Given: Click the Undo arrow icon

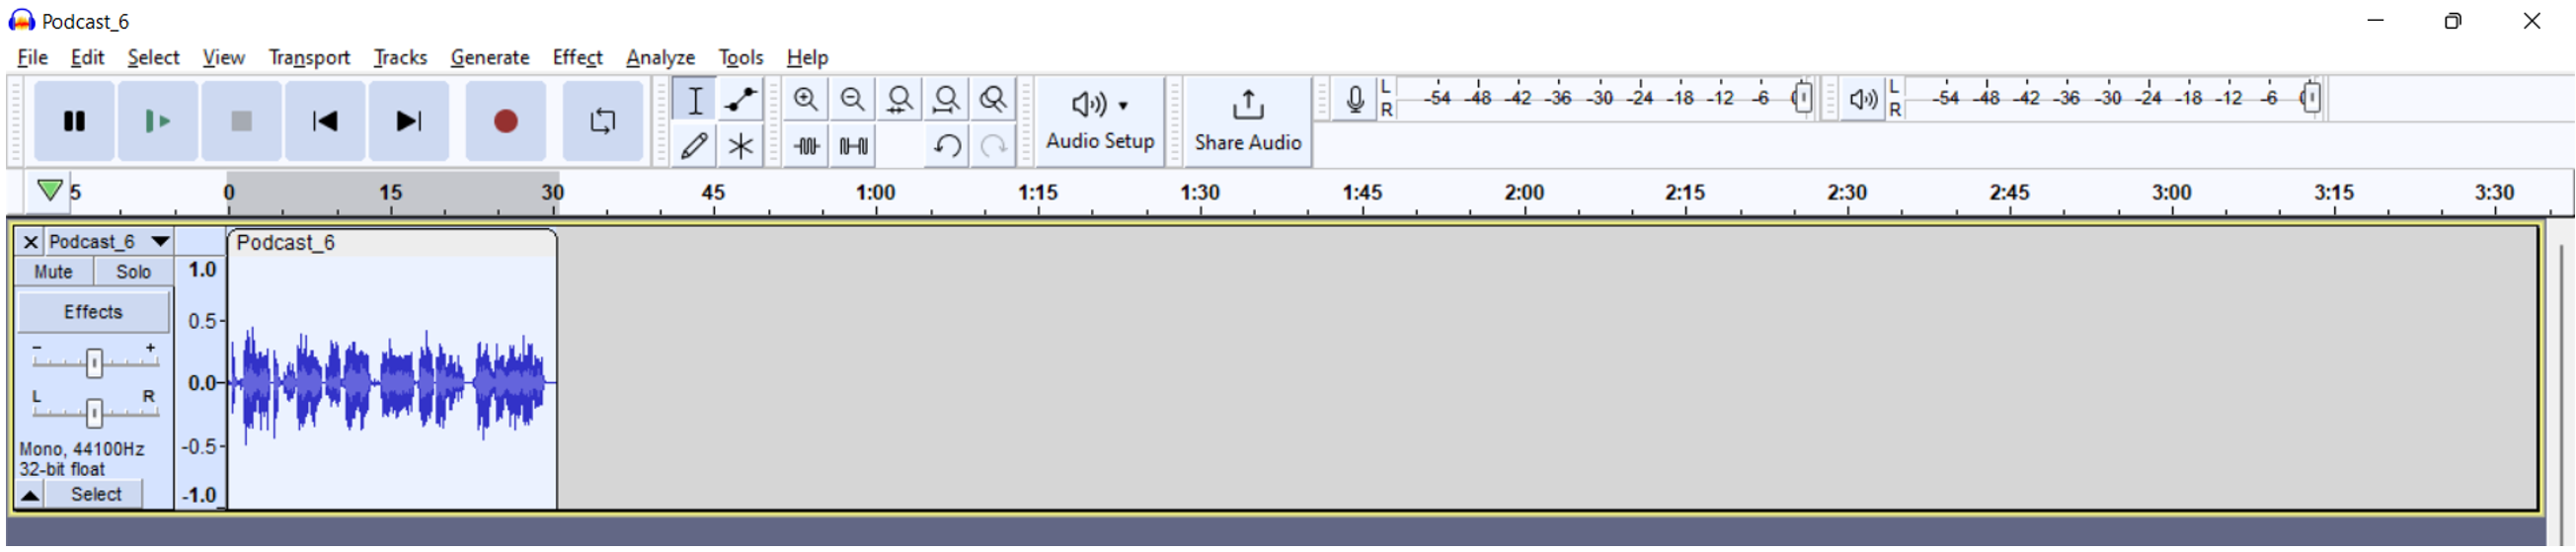Looking at the screenshot, I should [945, 147].
